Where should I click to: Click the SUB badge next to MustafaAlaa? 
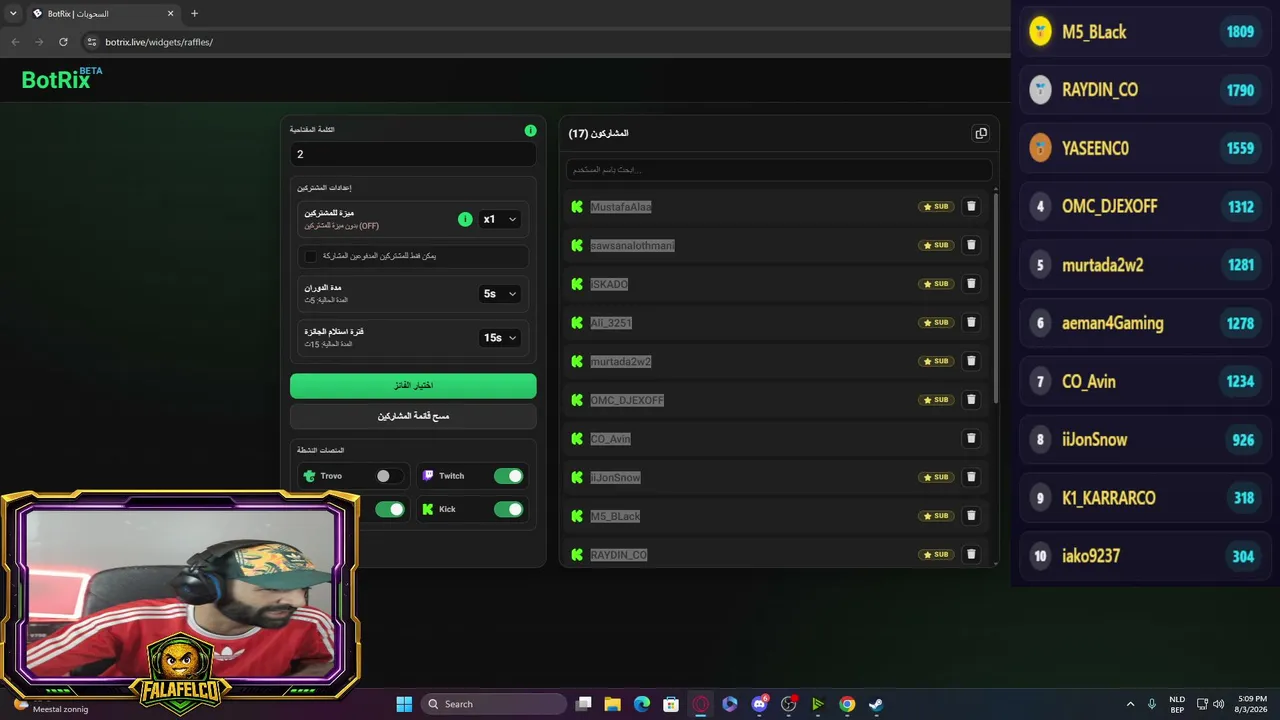click(936, 207)
